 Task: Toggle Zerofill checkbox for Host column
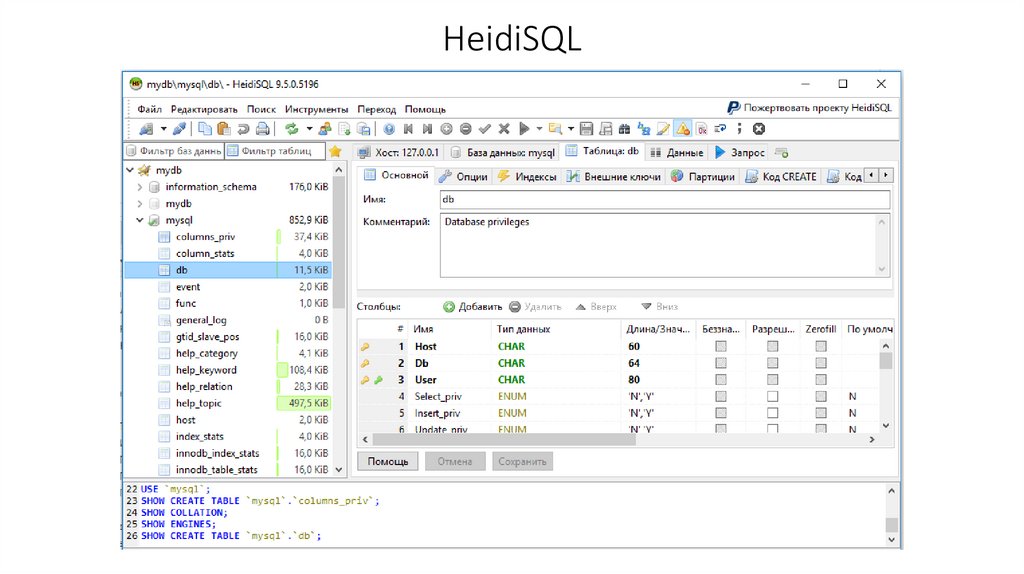coord(821,346)
